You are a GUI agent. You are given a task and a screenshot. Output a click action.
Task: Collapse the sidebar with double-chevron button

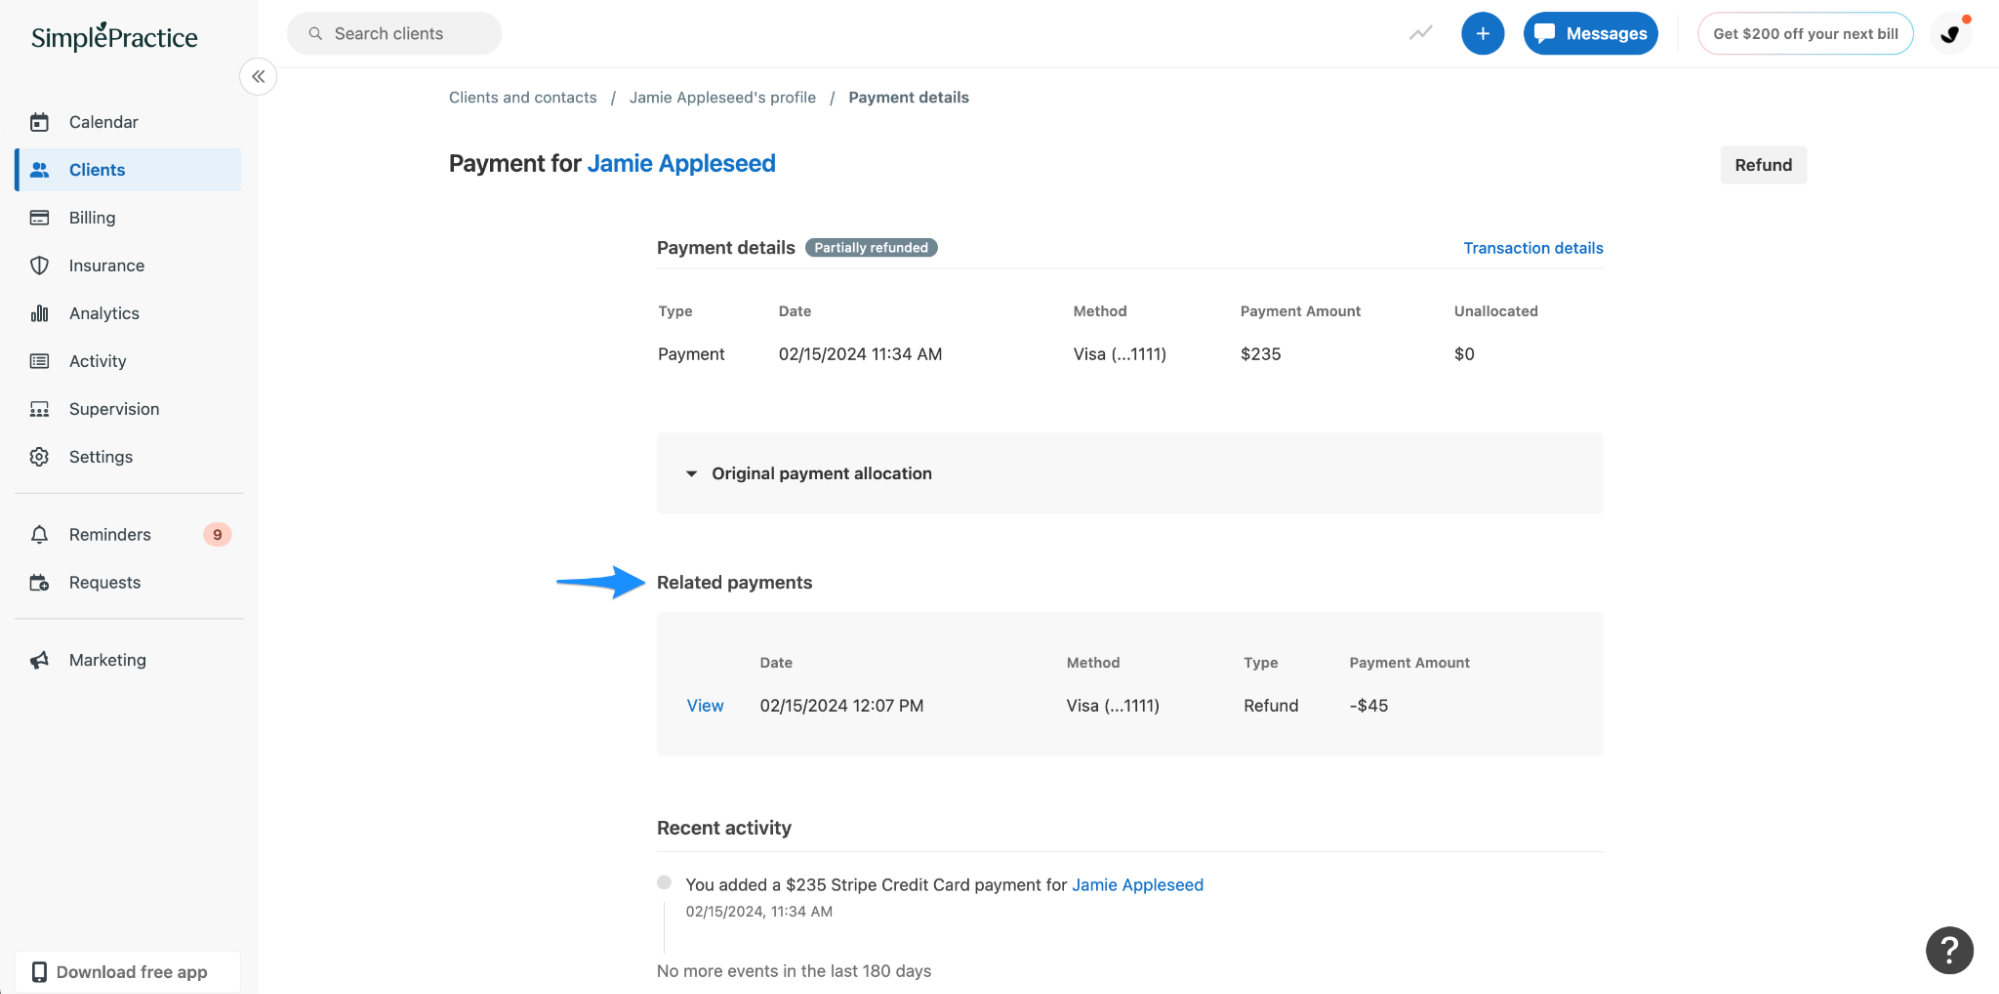pyautogui.click(x=258, y=77)
